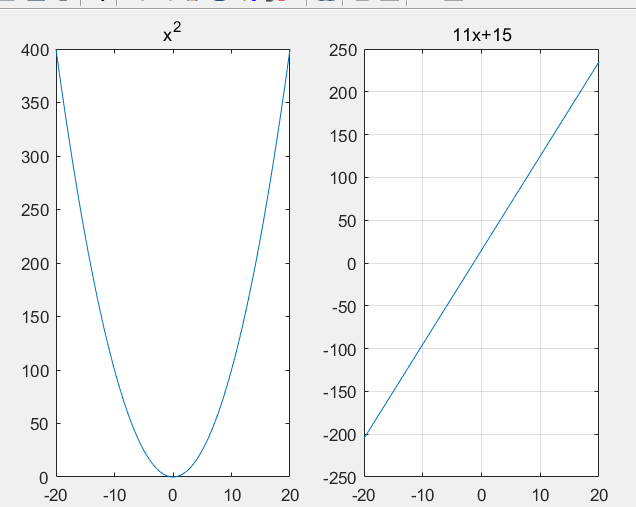This screenshot has height=507, width=636.
Task: Click the -150 y-axis tick label
Action: pos(340,393)
